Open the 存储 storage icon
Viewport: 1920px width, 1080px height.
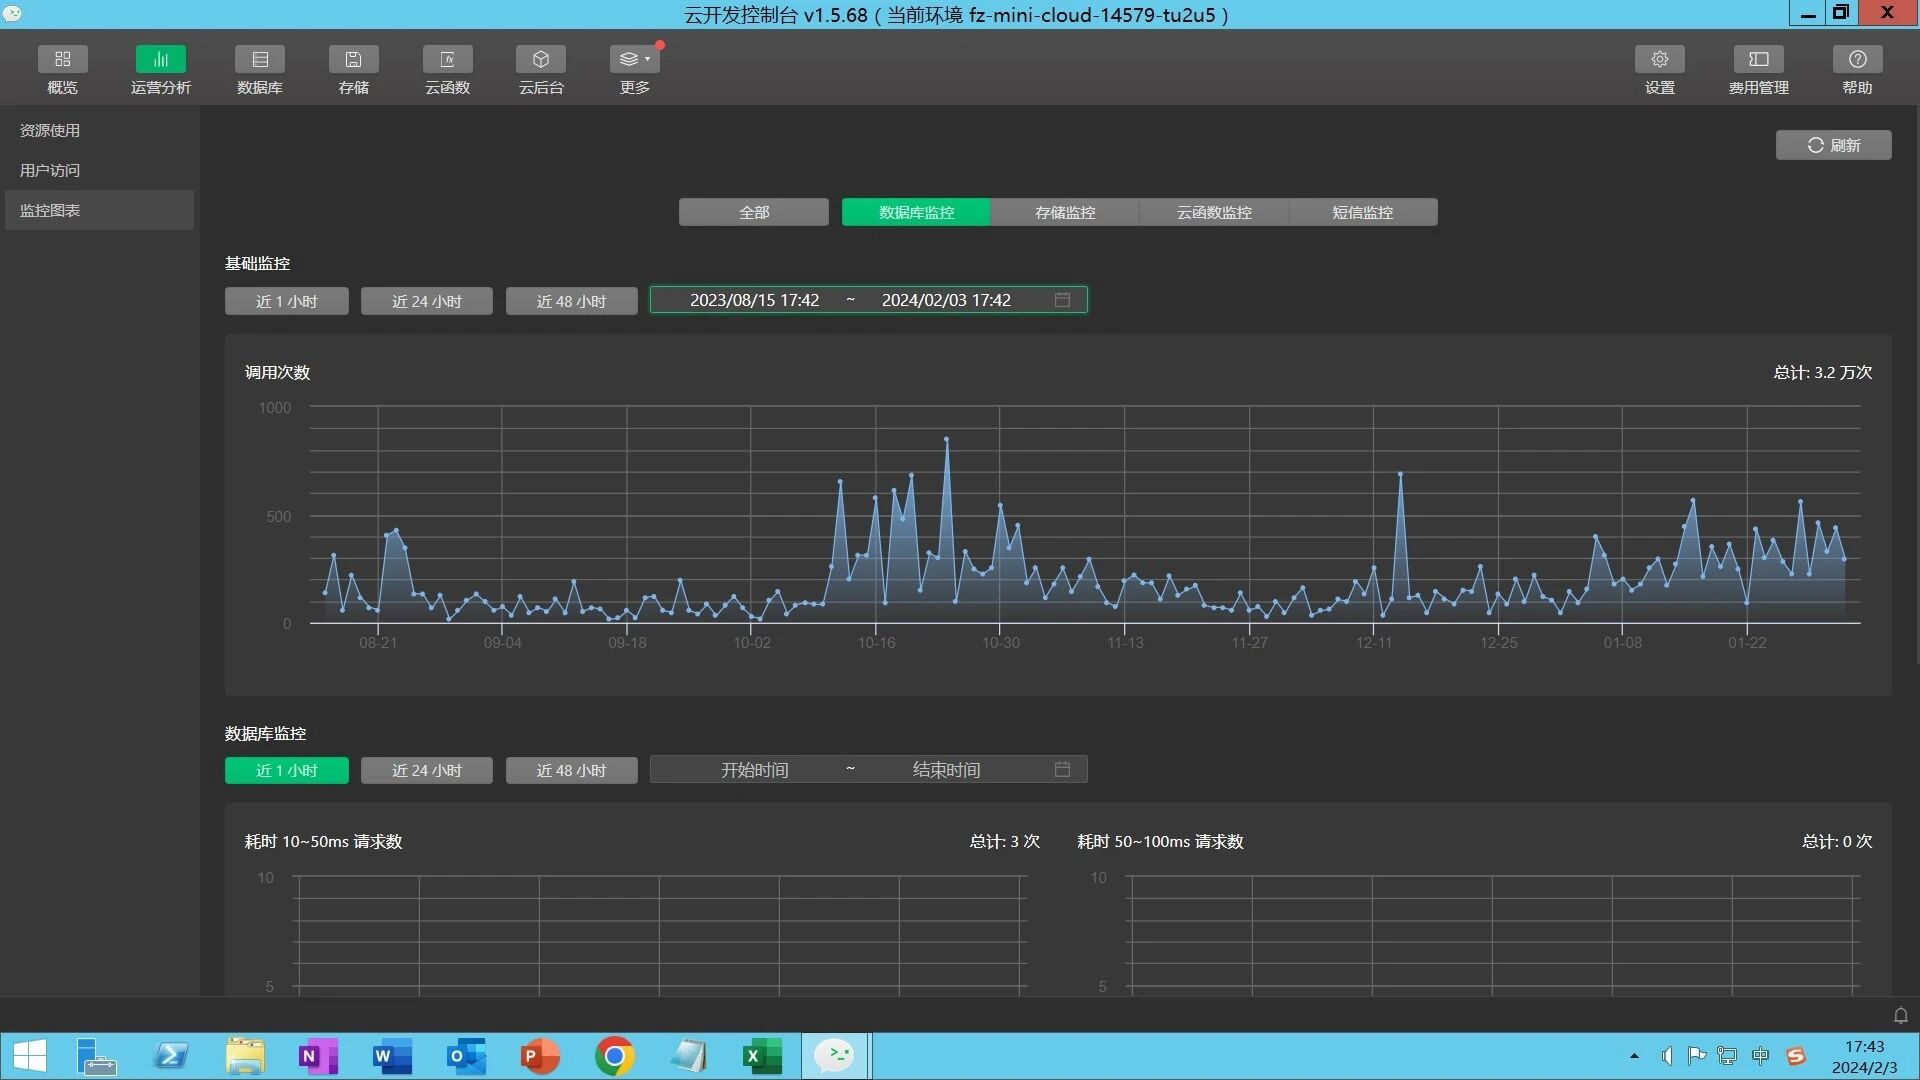coord(353,60)
